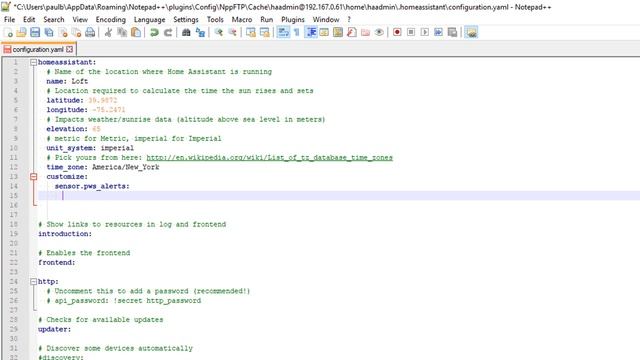This screenshot has height=360, width=640.
Task: Open the Folder as Workspace icon
Action: click(x=366, y=32)
